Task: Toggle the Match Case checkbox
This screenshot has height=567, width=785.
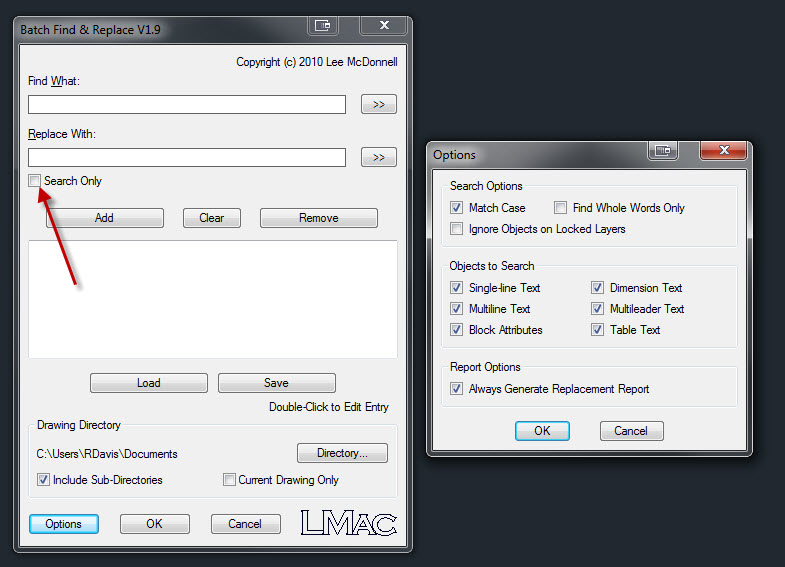Action: click(456, 207)
